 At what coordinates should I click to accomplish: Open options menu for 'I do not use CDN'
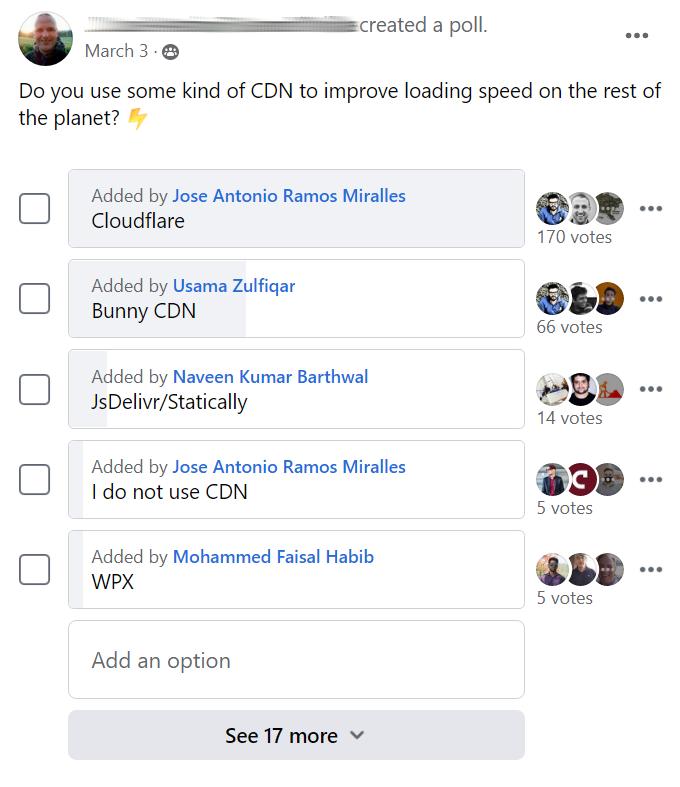click(651, 479)
